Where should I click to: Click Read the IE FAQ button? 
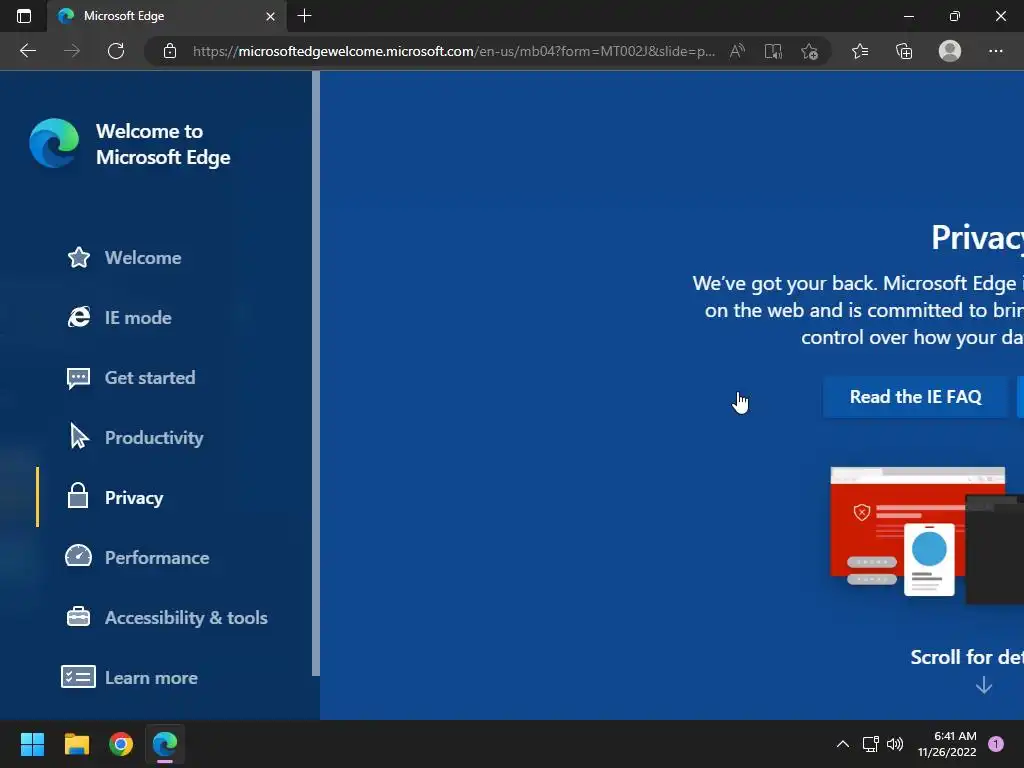click(x=916, y=397)
